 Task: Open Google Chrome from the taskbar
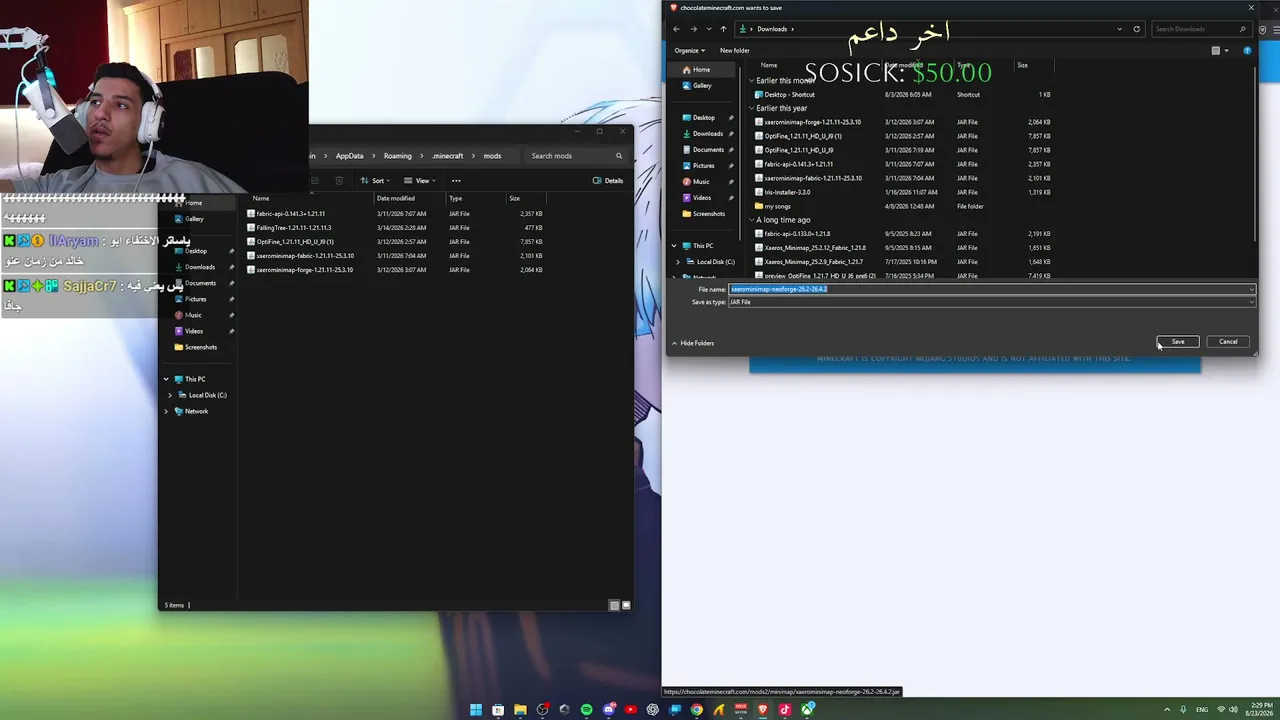coord(696,710)
